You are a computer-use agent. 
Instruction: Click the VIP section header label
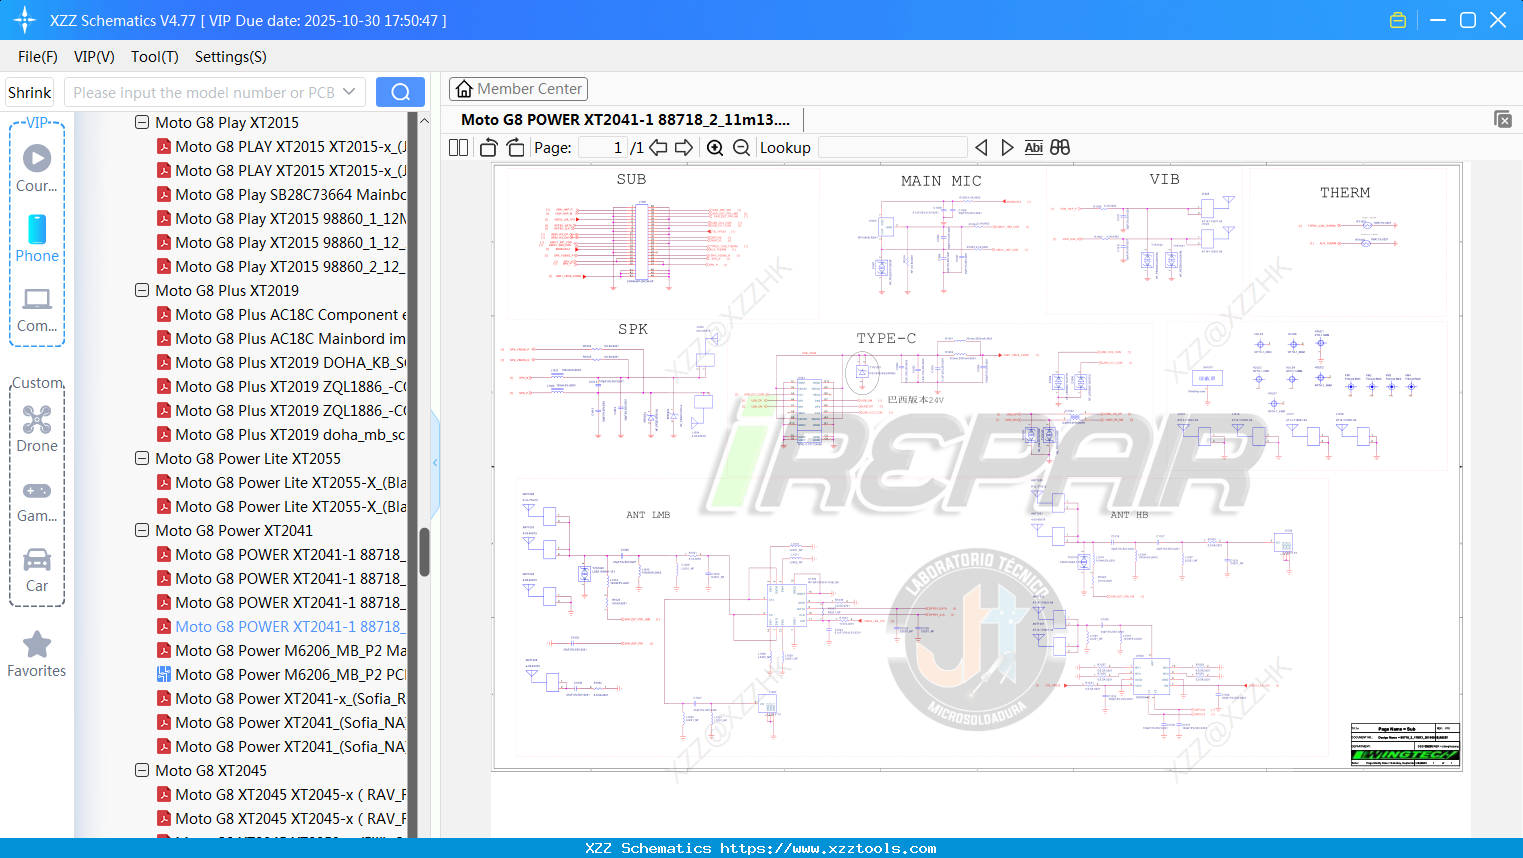[x=37, y=123]
